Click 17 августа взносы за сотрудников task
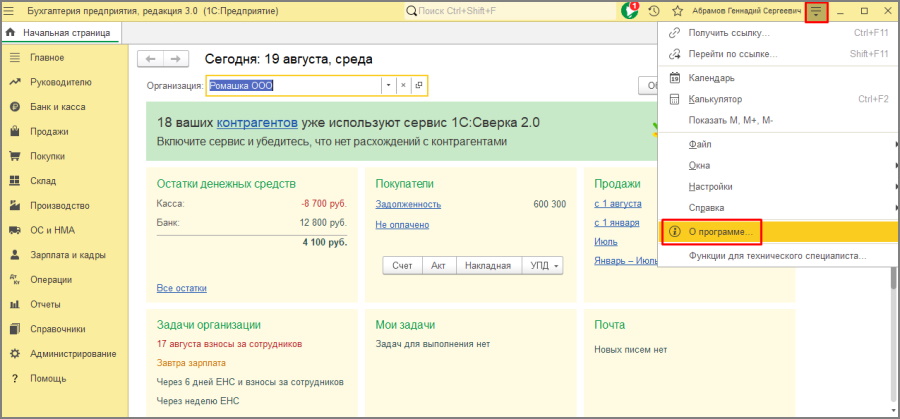This screenshot has height=419, width=900. point(230,344)
